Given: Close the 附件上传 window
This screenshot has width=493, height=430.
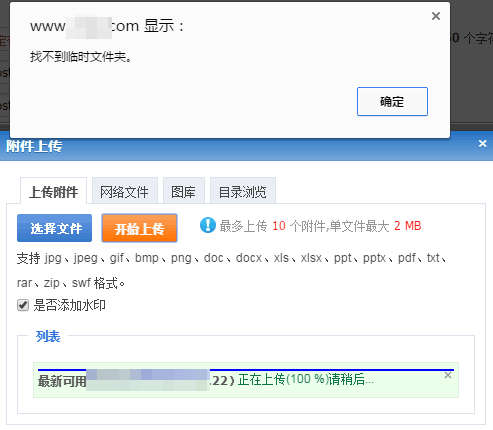Looking at the screenshot, I should point(482,144).
